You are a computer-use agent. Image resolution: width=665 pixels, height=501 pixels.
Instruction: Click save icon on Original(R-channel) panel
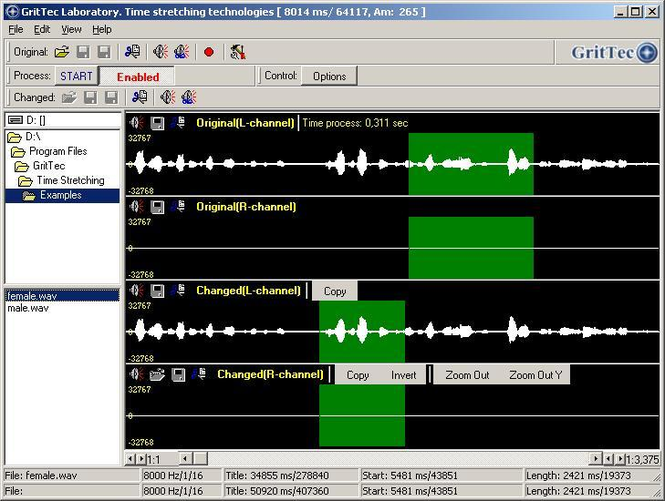[x=157, y=207]
